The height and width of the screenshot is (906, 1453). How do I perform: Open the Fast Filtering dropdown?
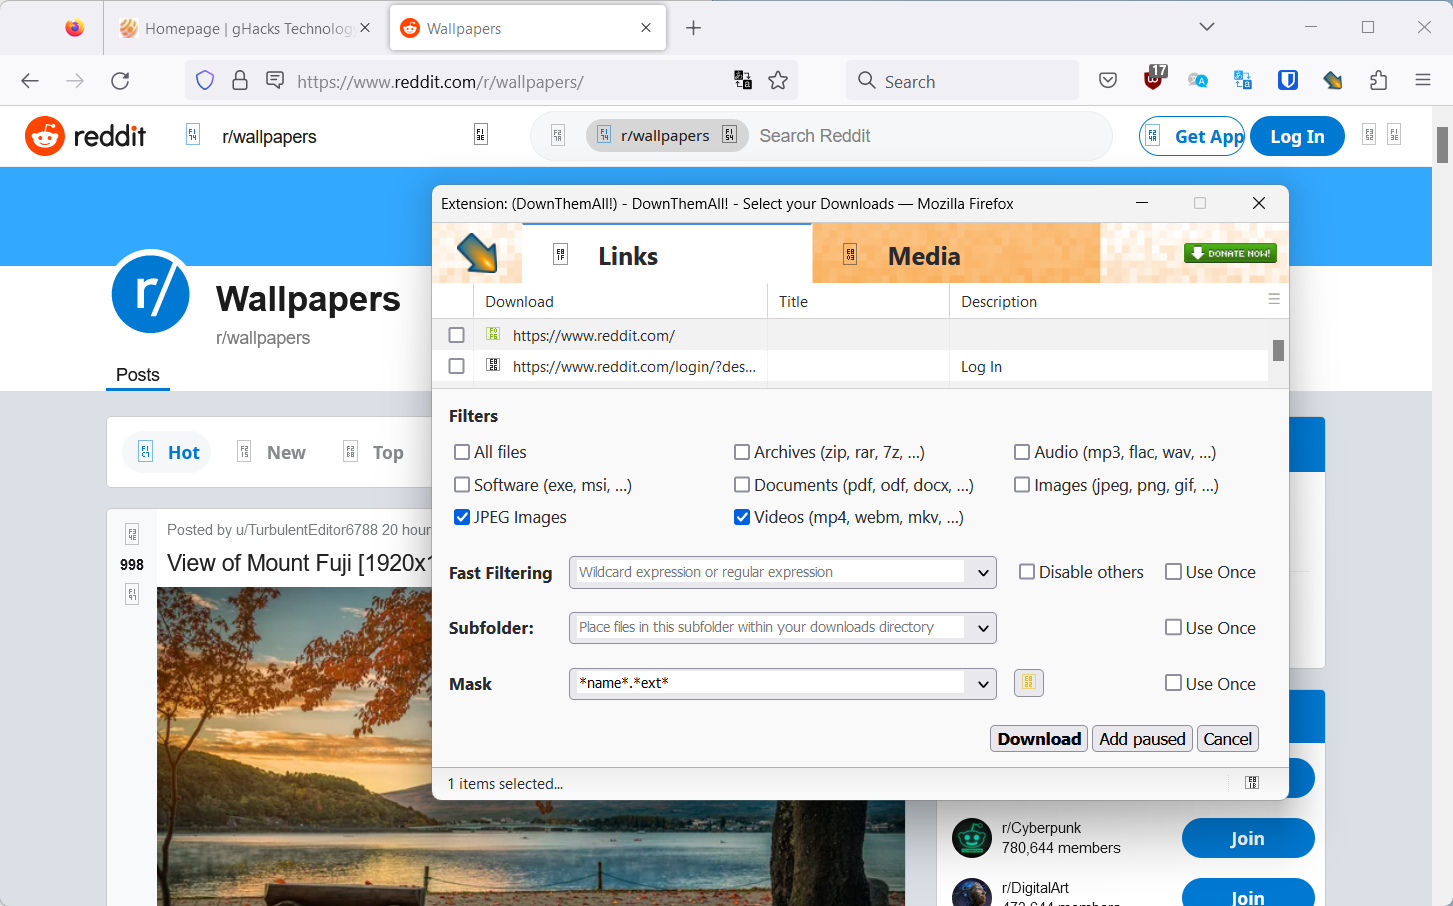point(985,572)
